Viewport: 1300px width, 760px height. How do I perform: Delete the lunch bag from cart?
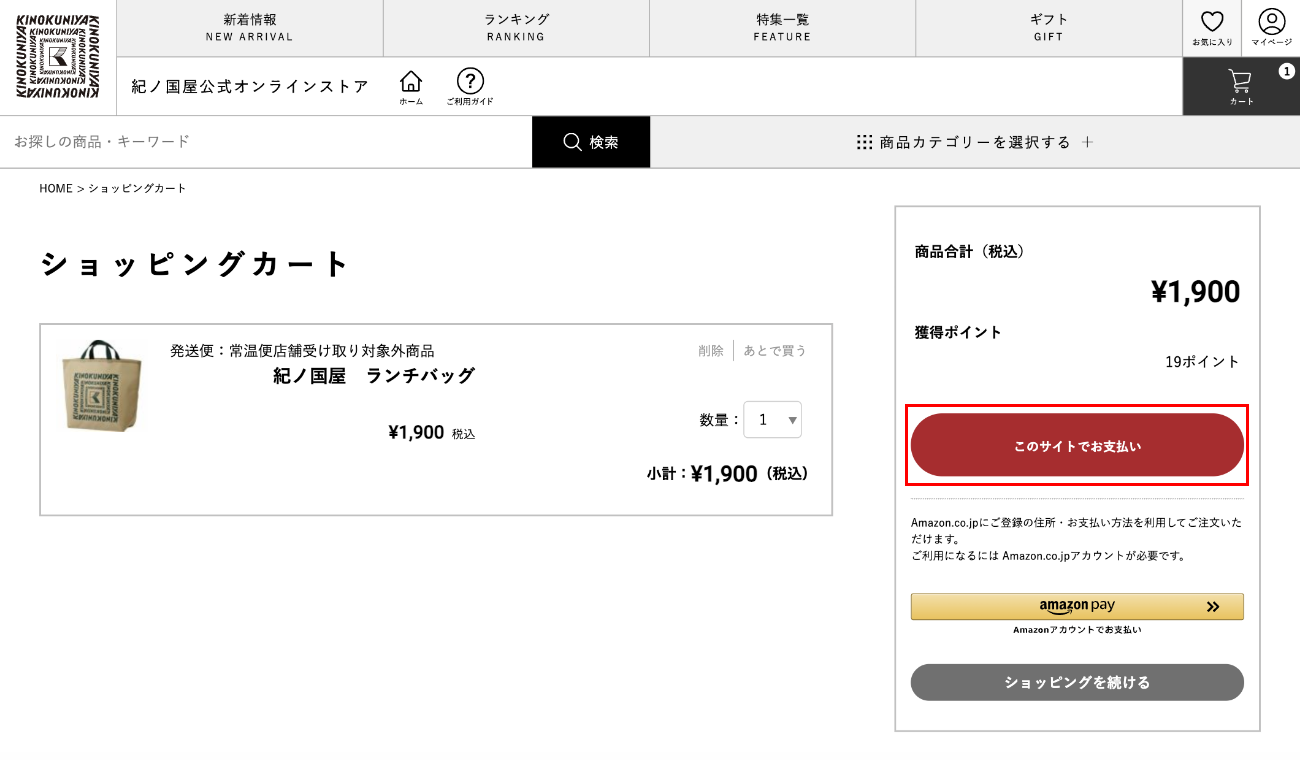(710, 351)
